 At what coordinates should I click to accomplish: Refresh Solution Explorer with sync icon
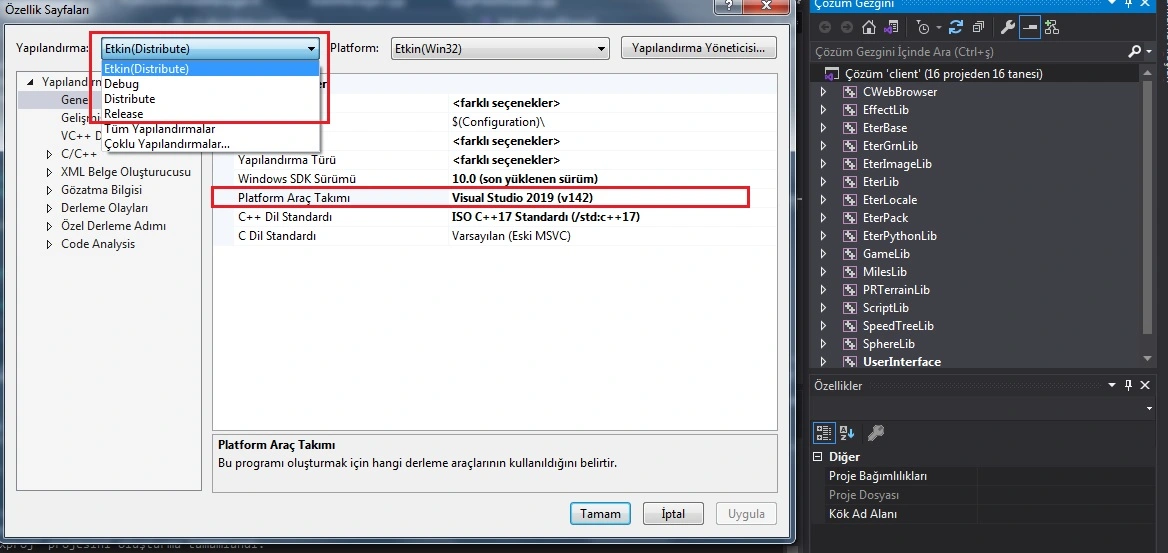tap(957, 28)
